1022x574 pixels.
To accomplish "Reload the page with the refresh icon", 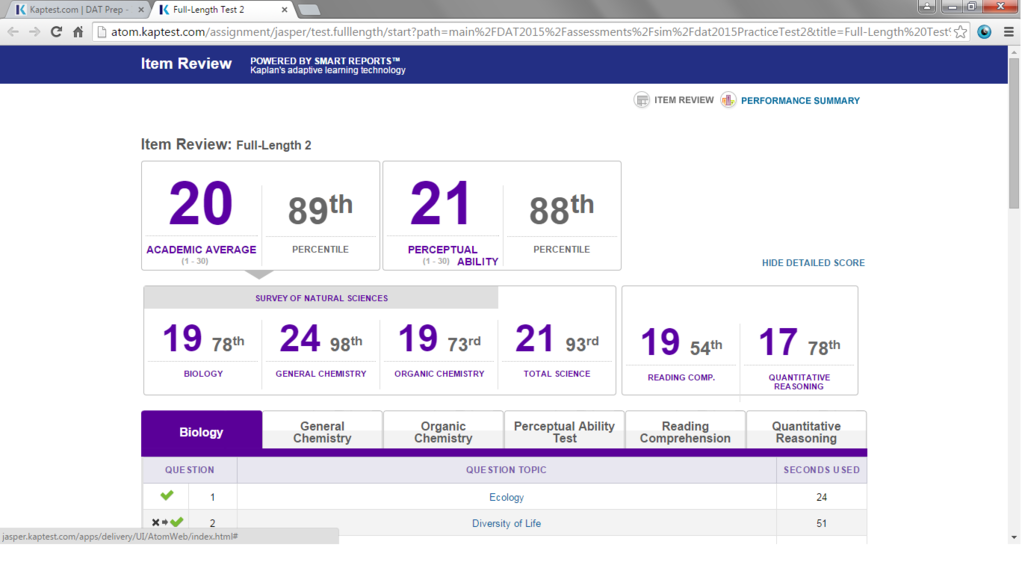I will coord(56,32).
